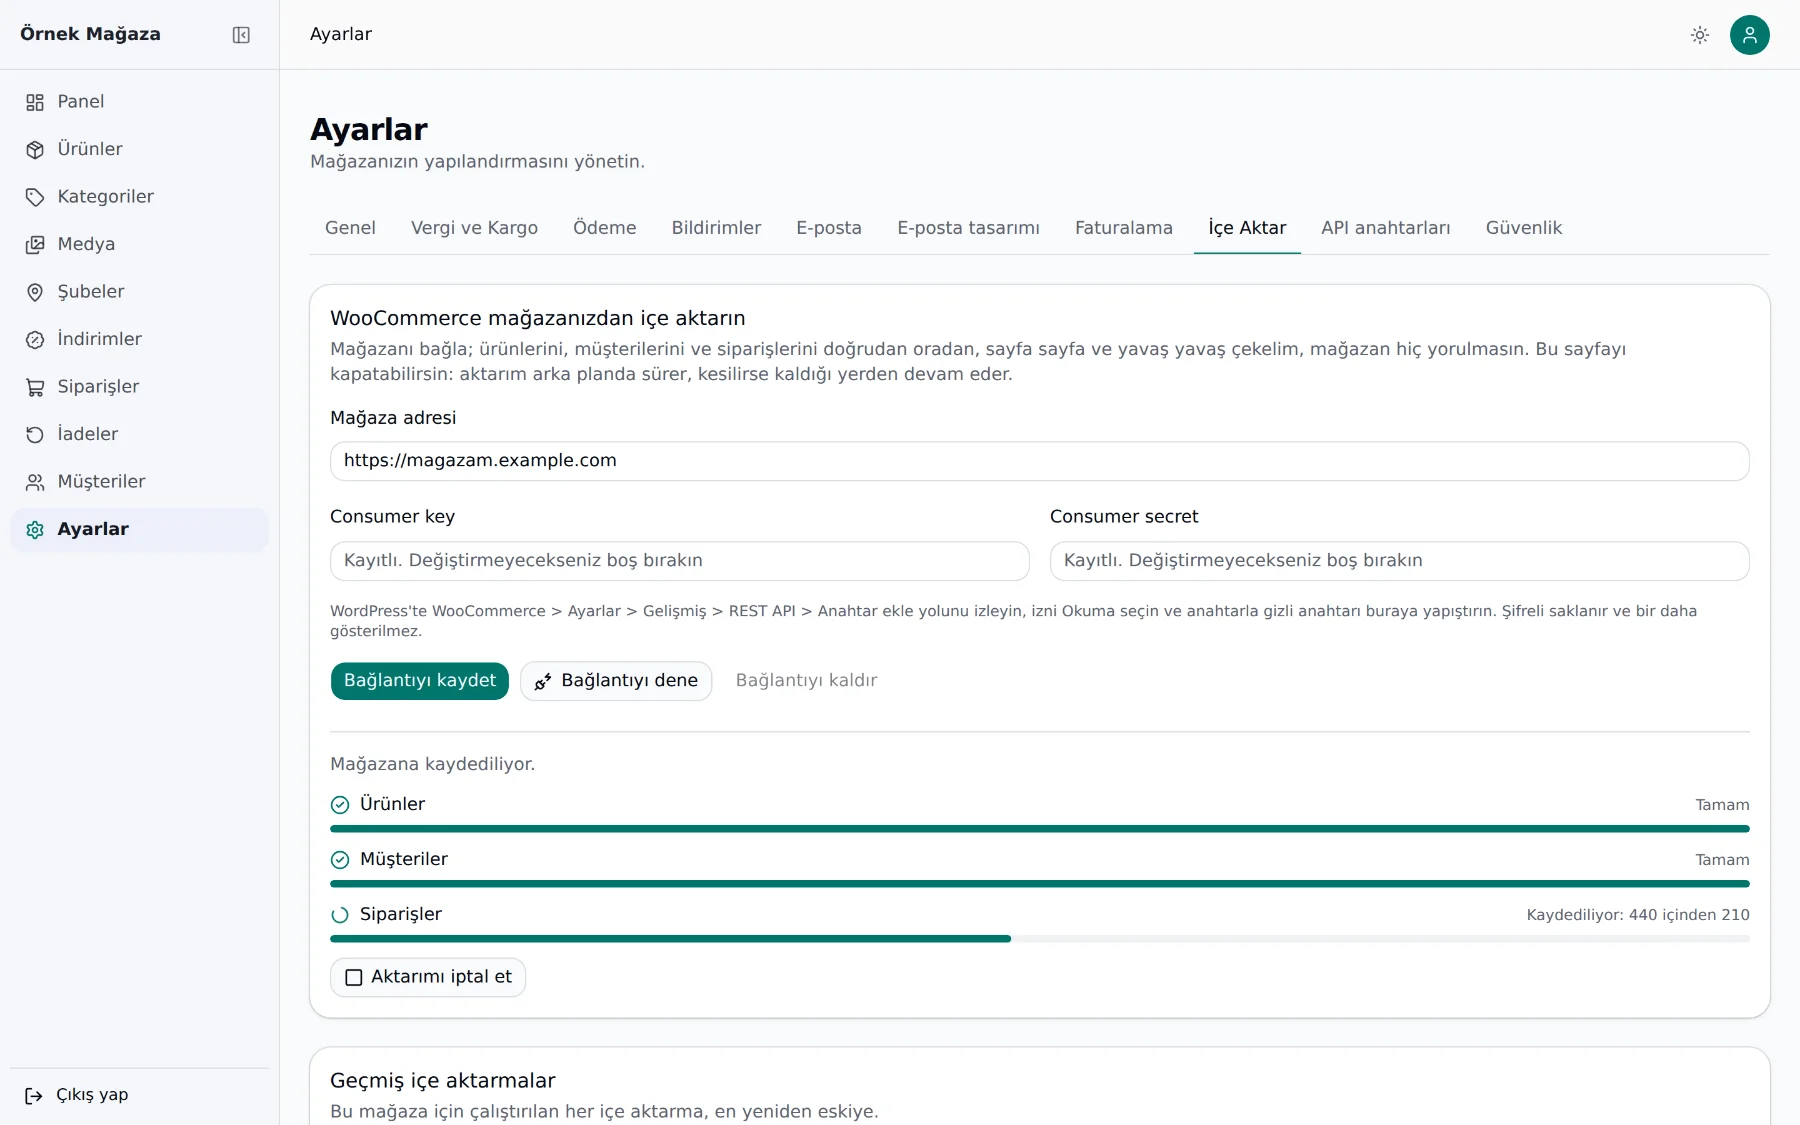The height and width of the screenshot is (1125, 1800).
Task: Click the Müşteriler completed checkmark icon
Action: (340, 860)
